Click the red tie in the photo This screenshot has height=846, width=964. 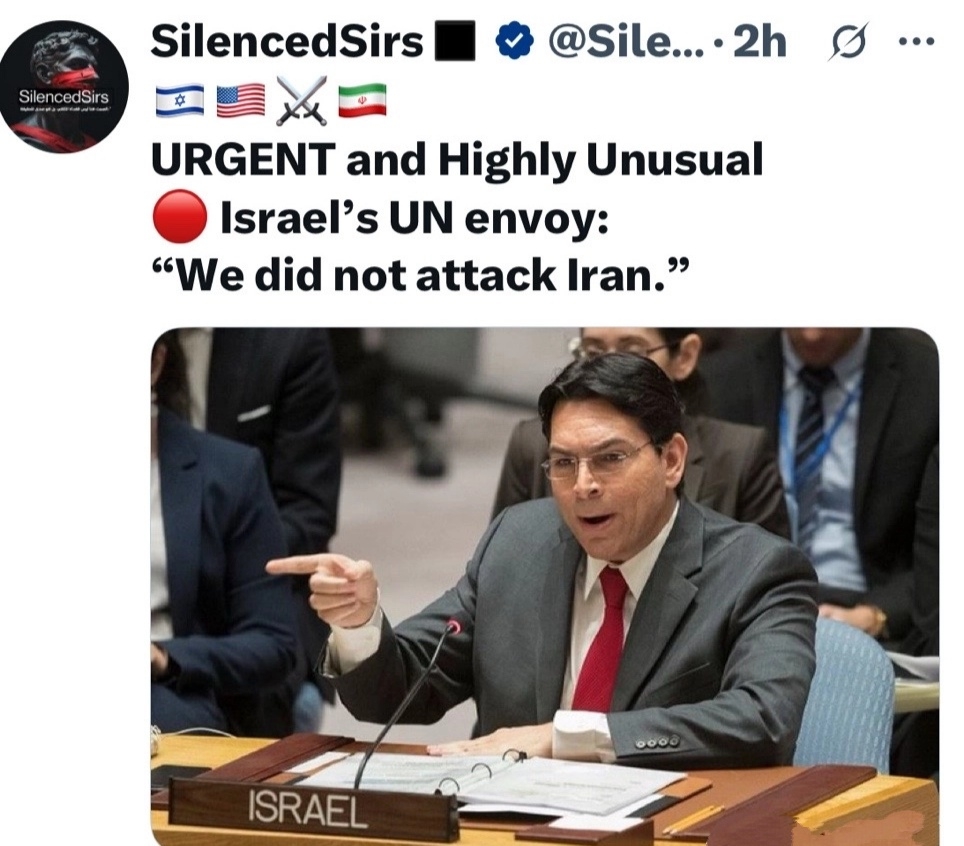(601, 639)
